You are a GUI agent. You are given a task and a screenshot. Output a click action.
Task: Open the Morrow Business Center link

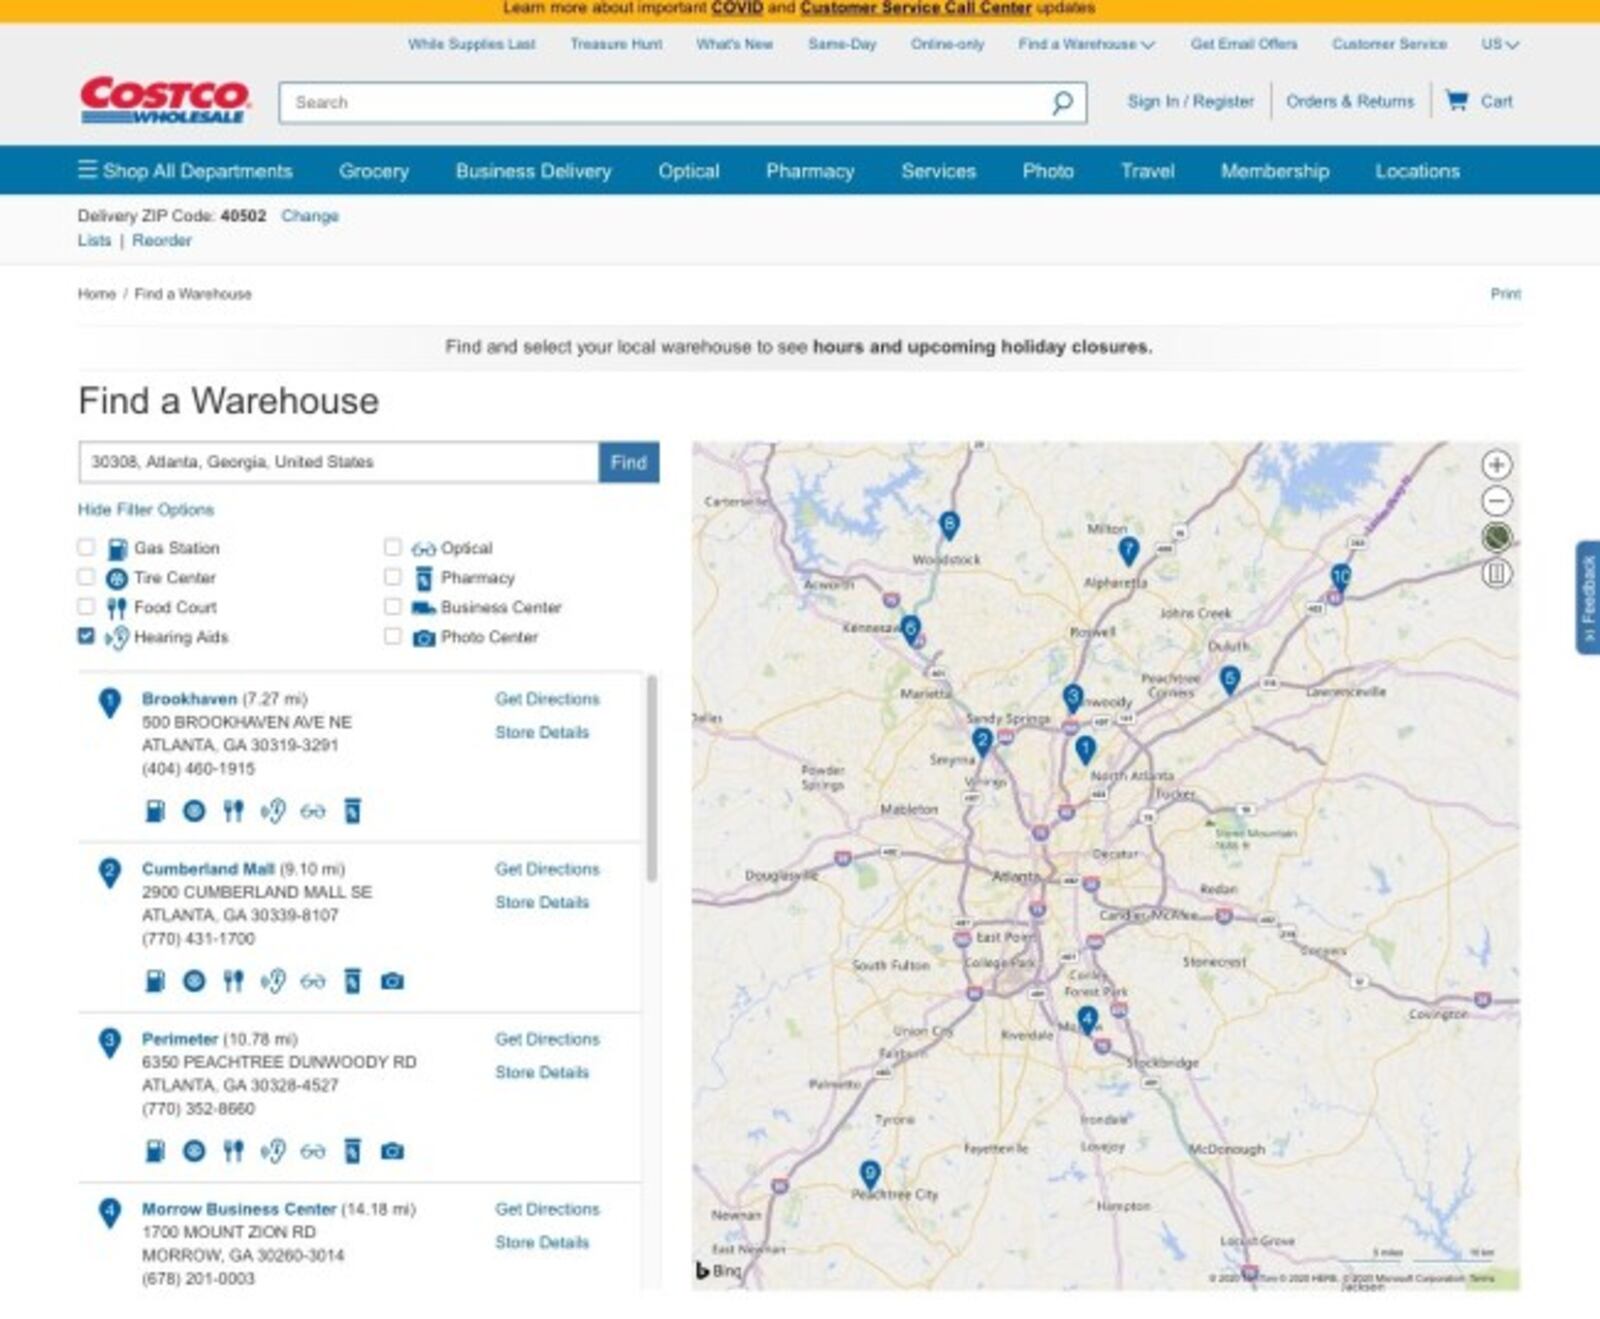coord(239,1209)
